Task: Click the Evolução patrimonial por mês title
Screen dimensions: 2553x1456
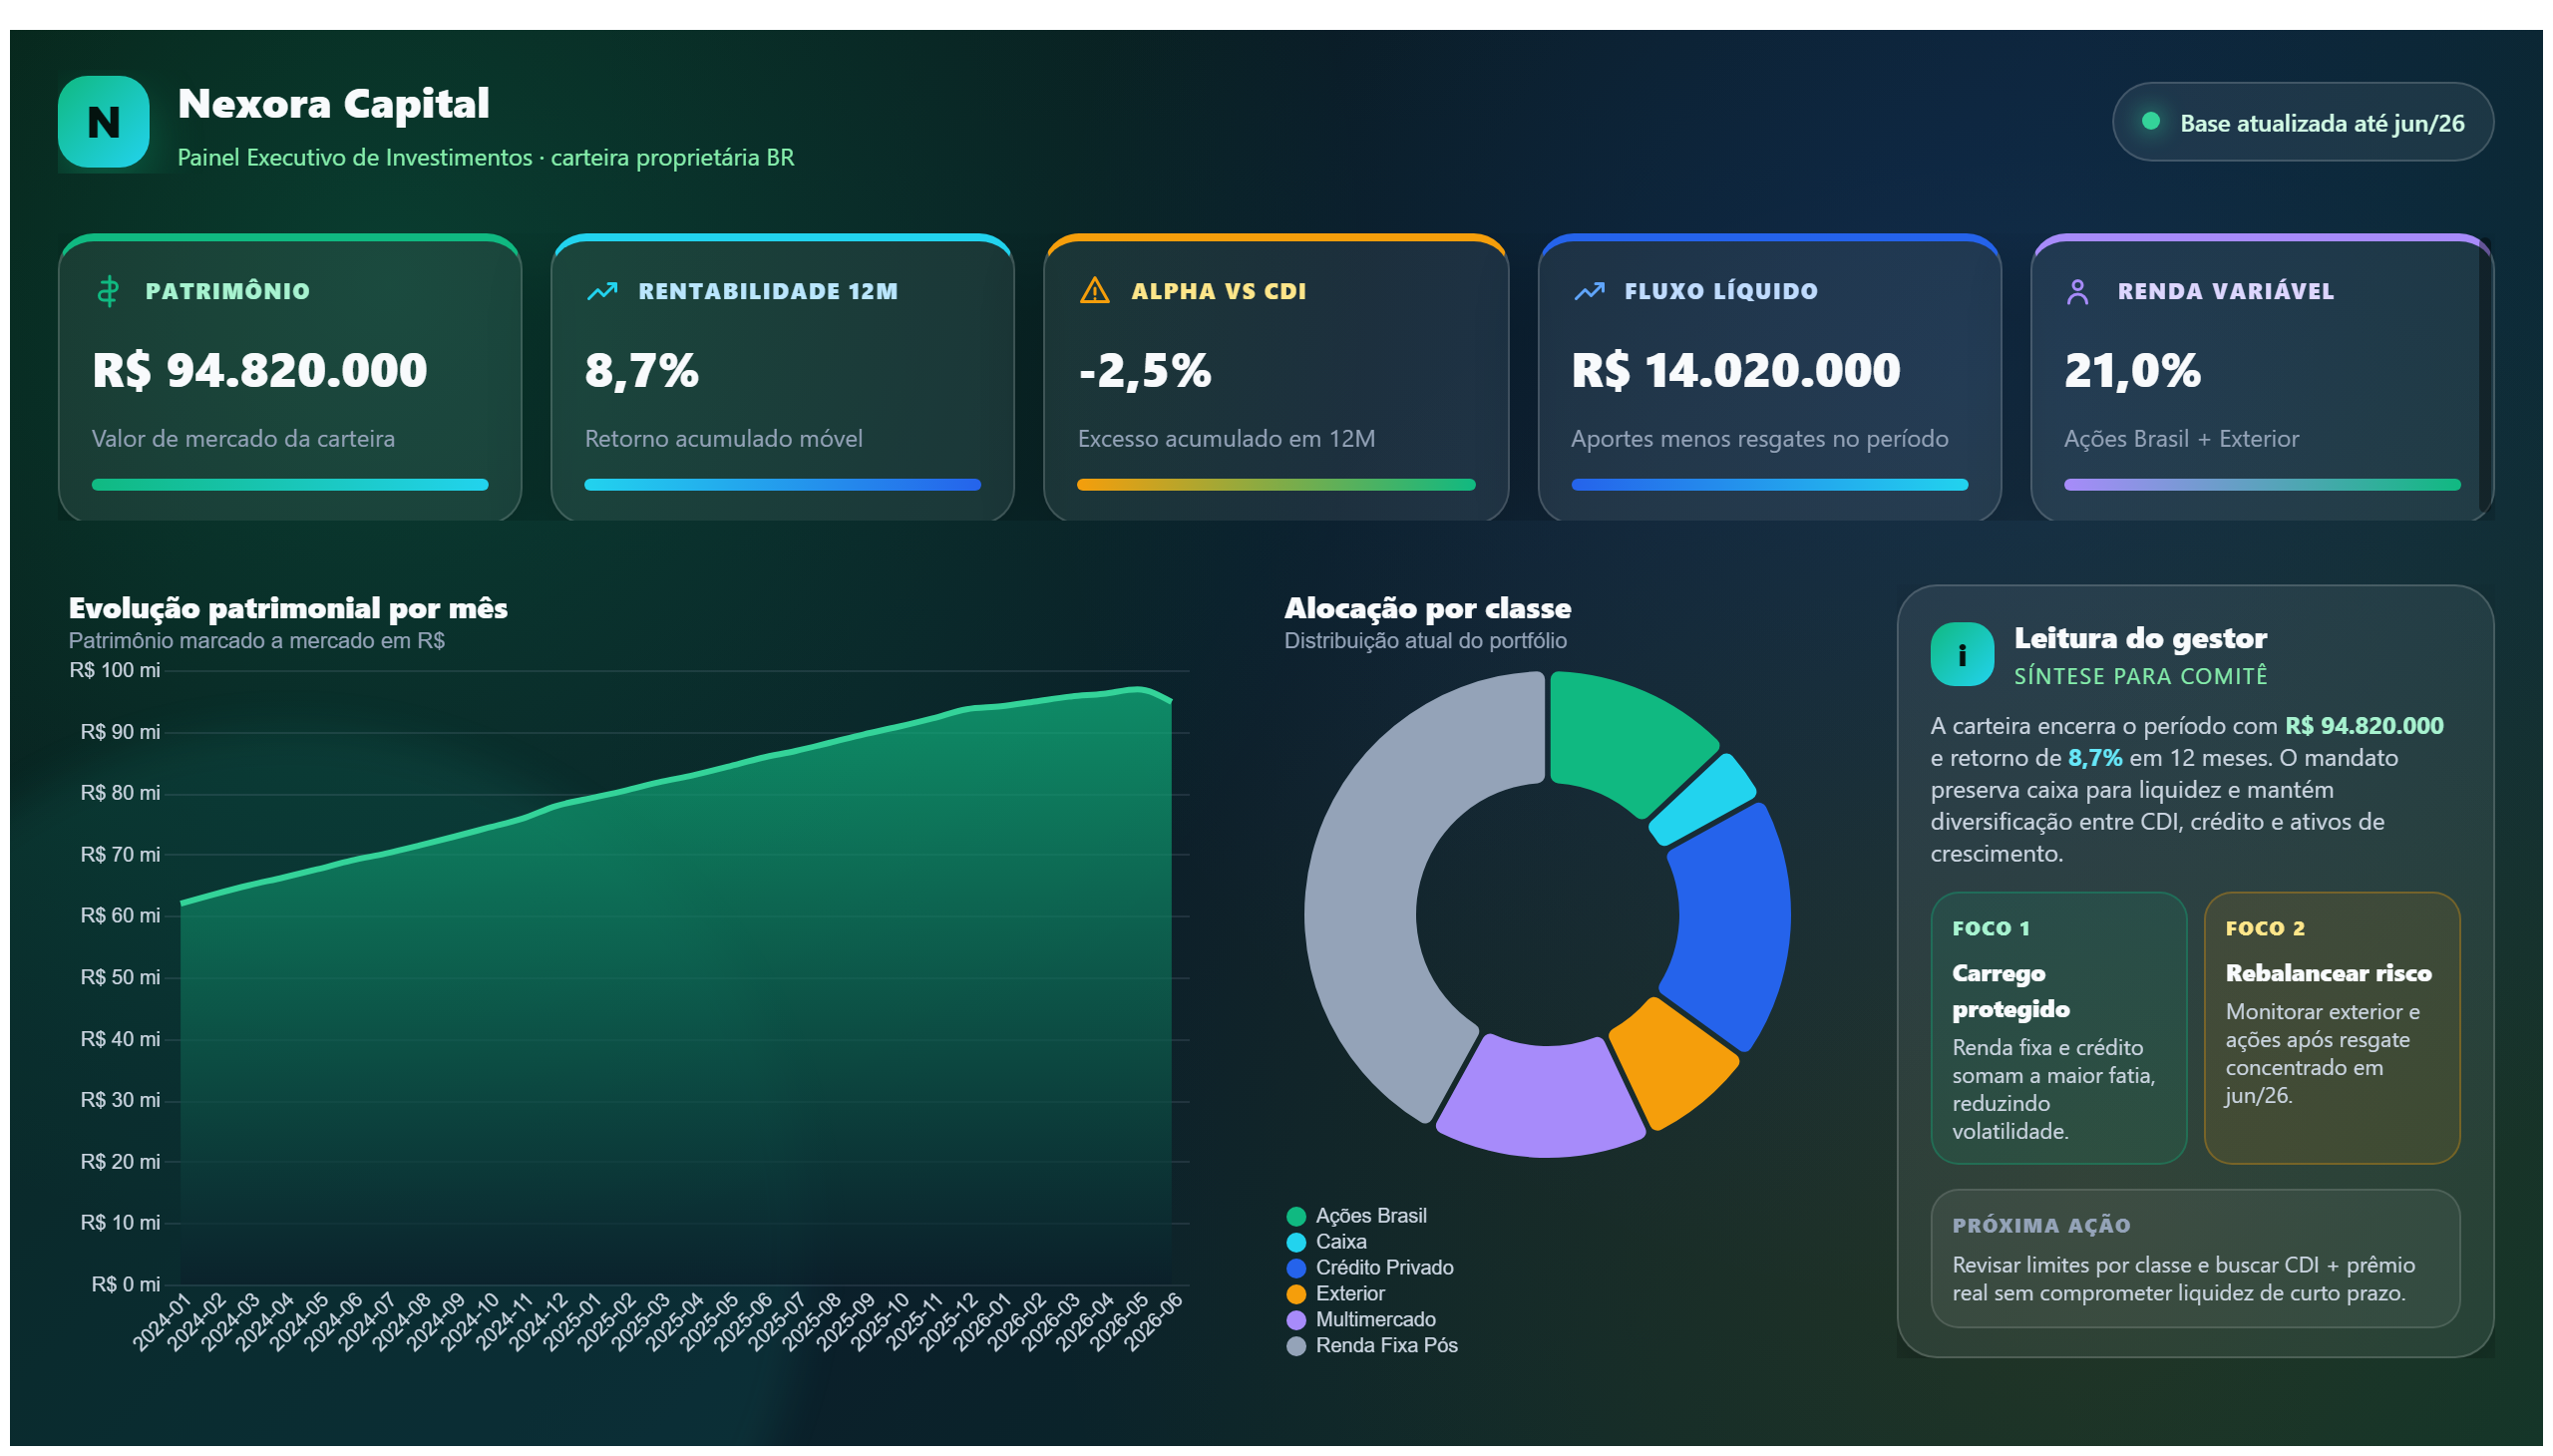Action: click(x=288, y=608)
